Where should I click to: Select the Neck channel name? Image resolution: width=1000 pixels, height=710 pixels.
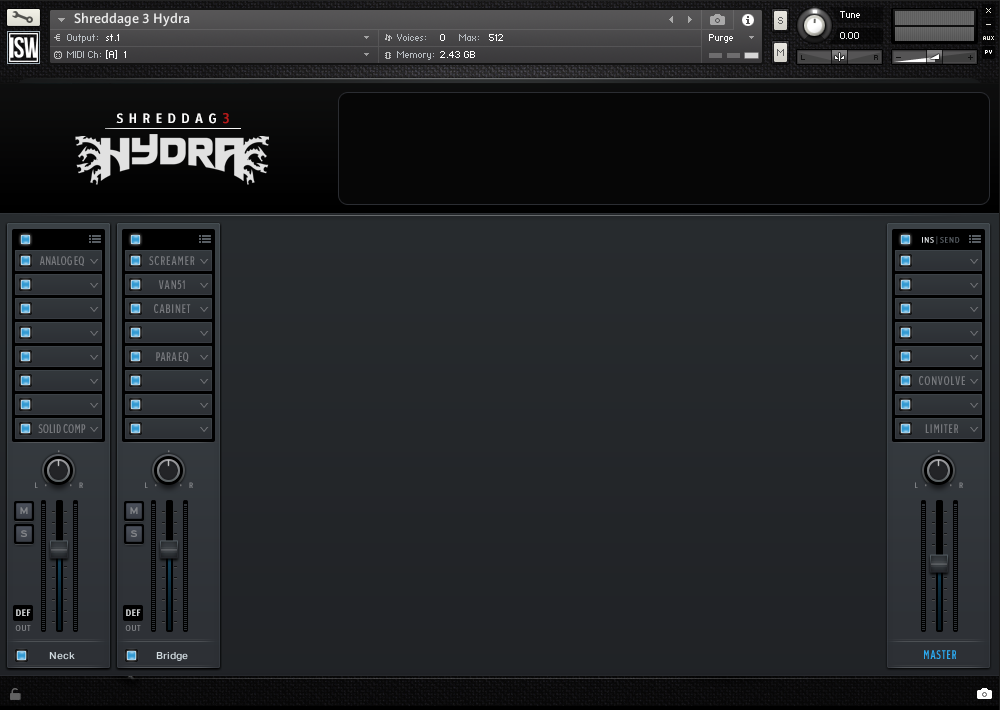tap(62, 656)
